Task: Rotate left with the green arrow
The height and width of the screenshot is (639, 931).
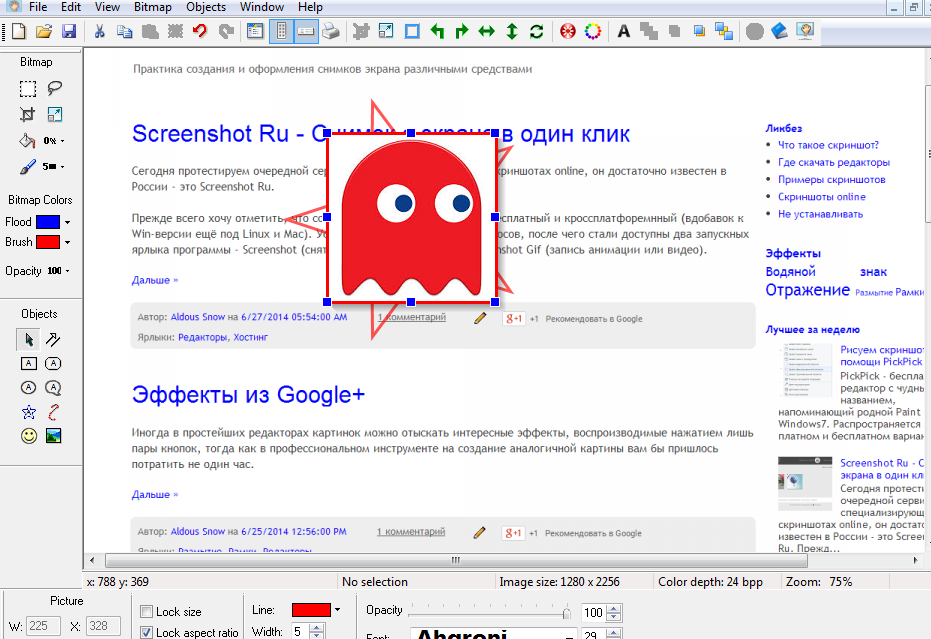Action: click(x=437, y=31)
